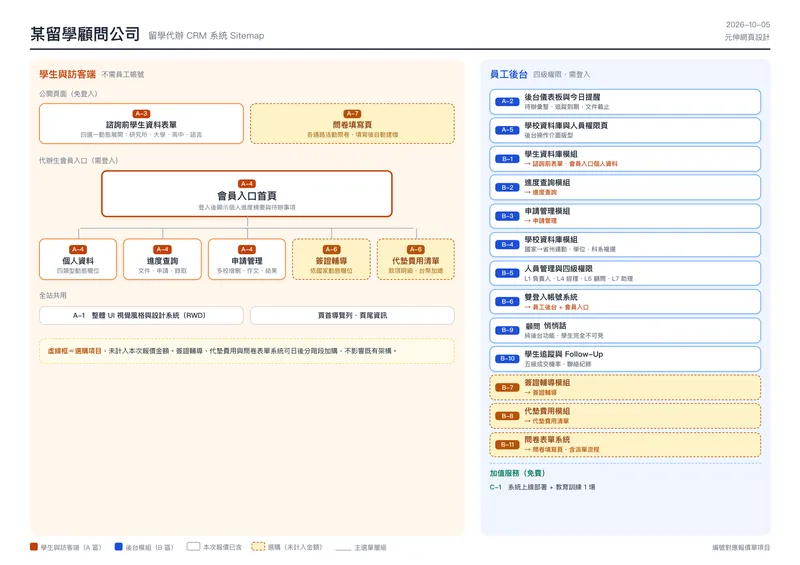Click the 留學代辦 CRM 系統 Sitemap subtitle

click(x=206, y=36)
